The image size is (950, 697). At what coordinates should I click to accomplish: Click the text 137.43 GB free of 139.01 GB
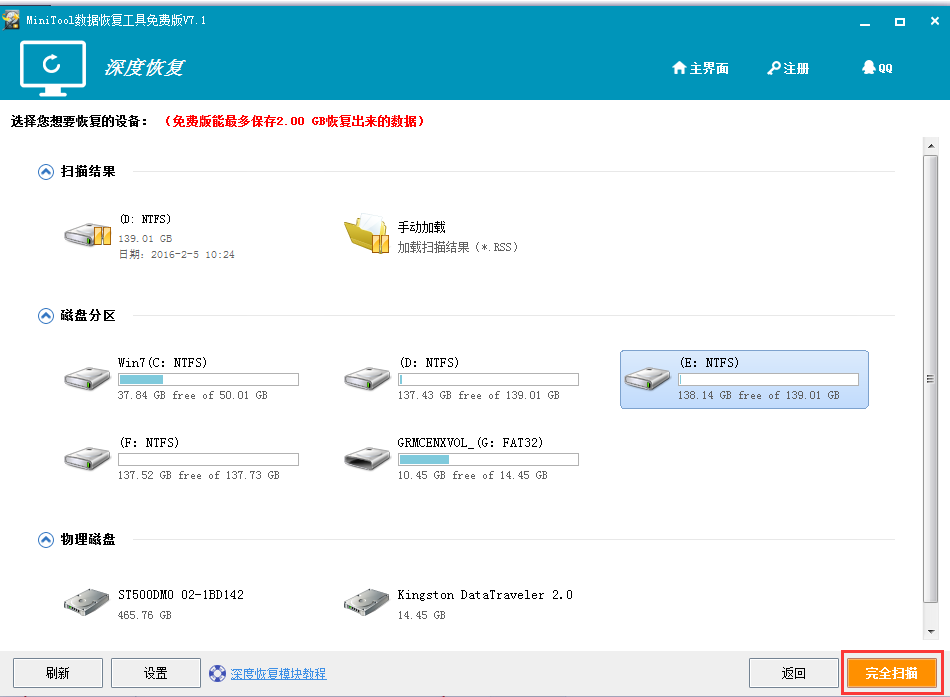(x=479, y=395)
